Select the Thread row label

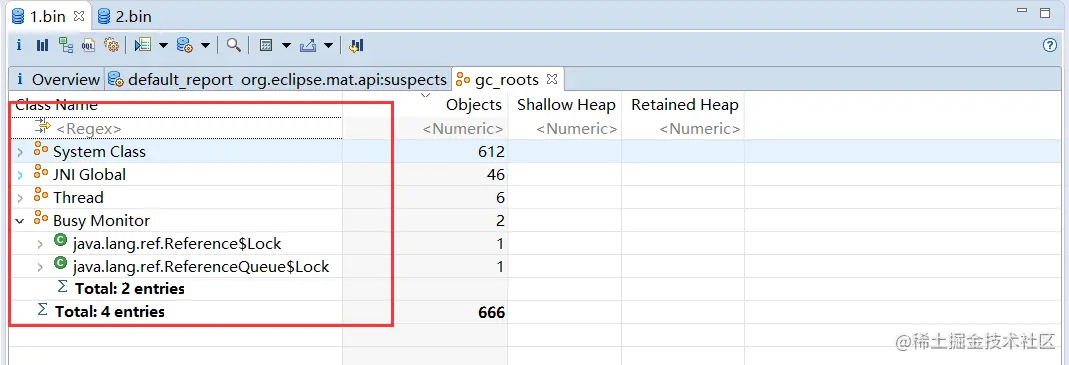(78, 198)
